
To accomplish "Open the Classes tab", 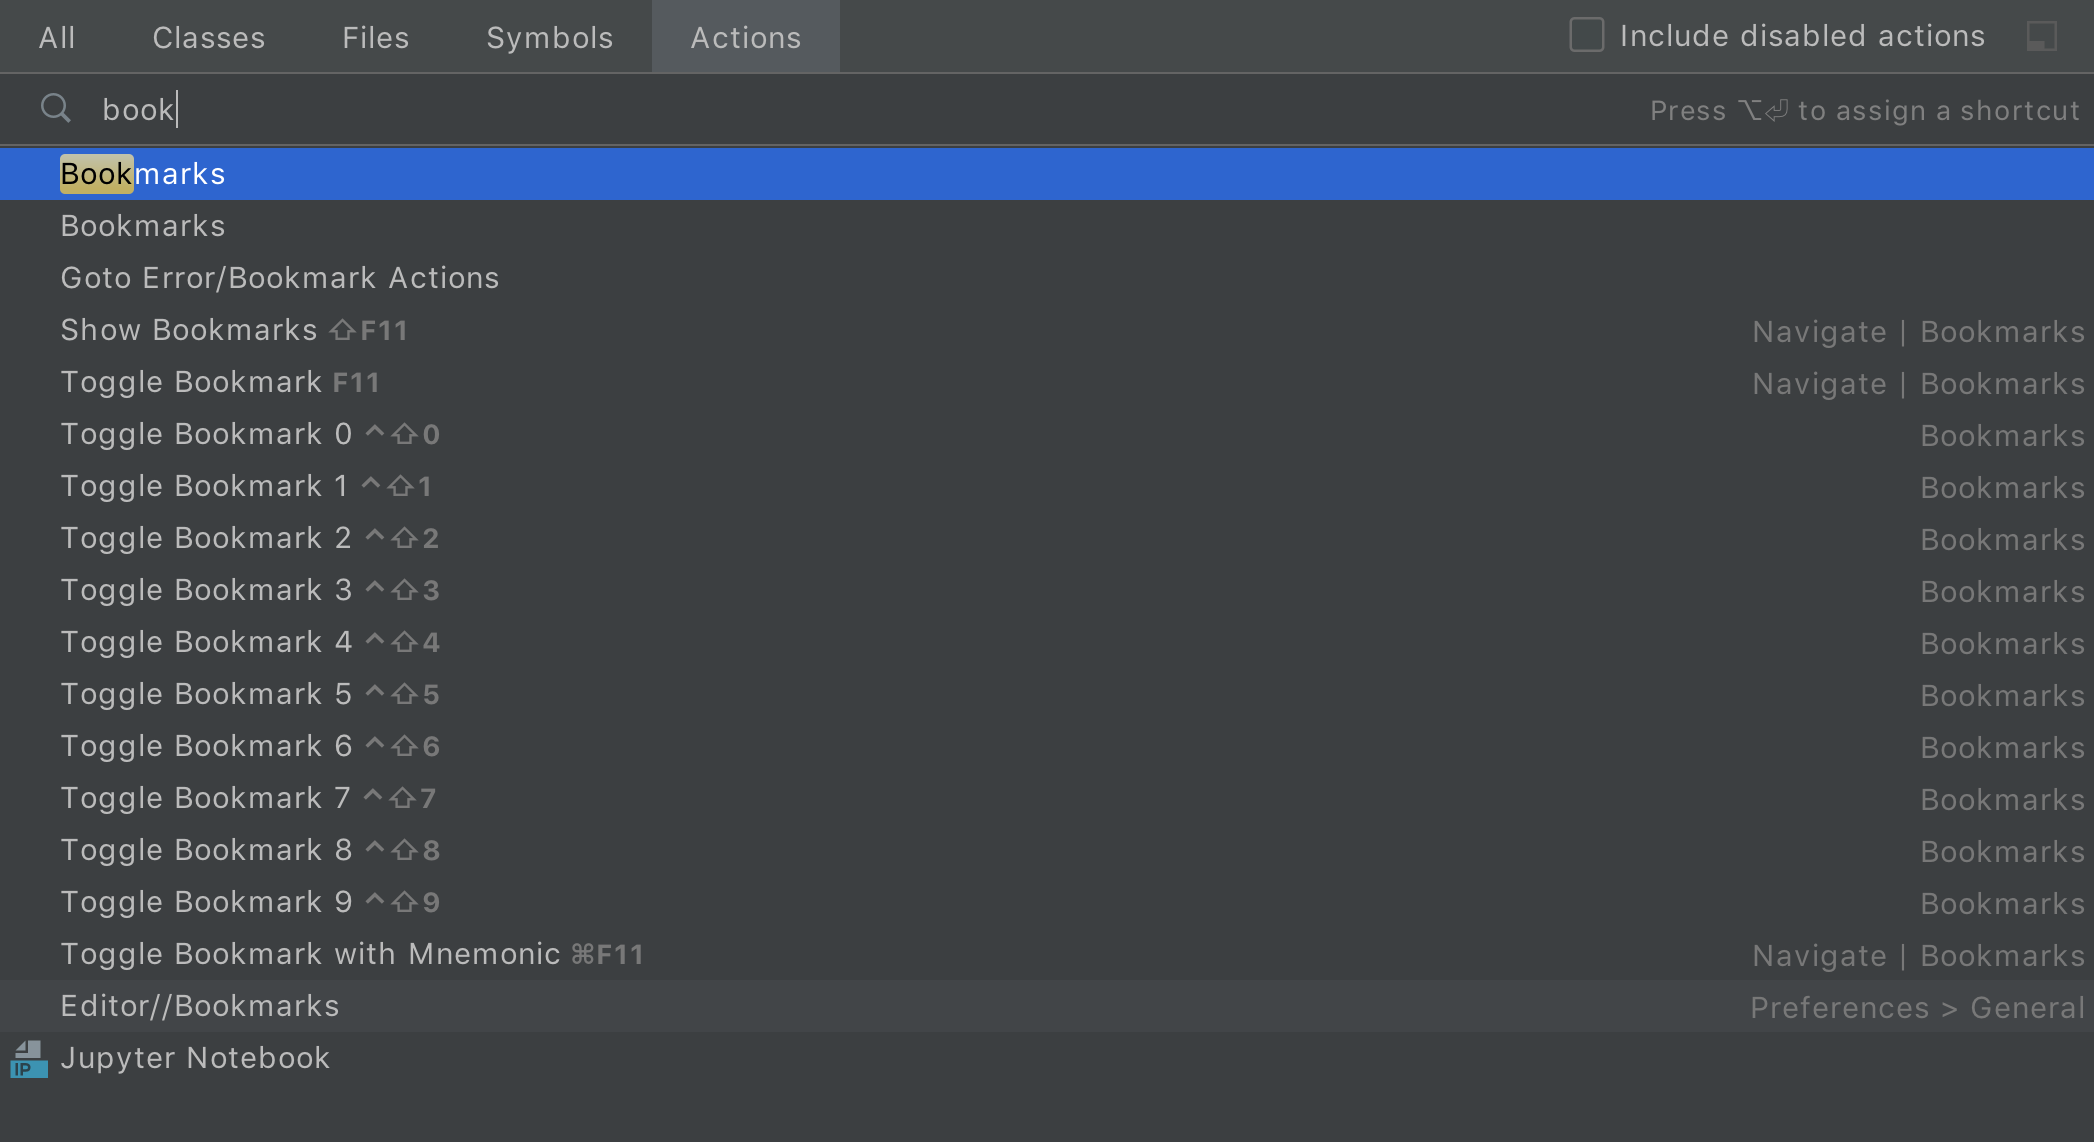I will 208,38.
